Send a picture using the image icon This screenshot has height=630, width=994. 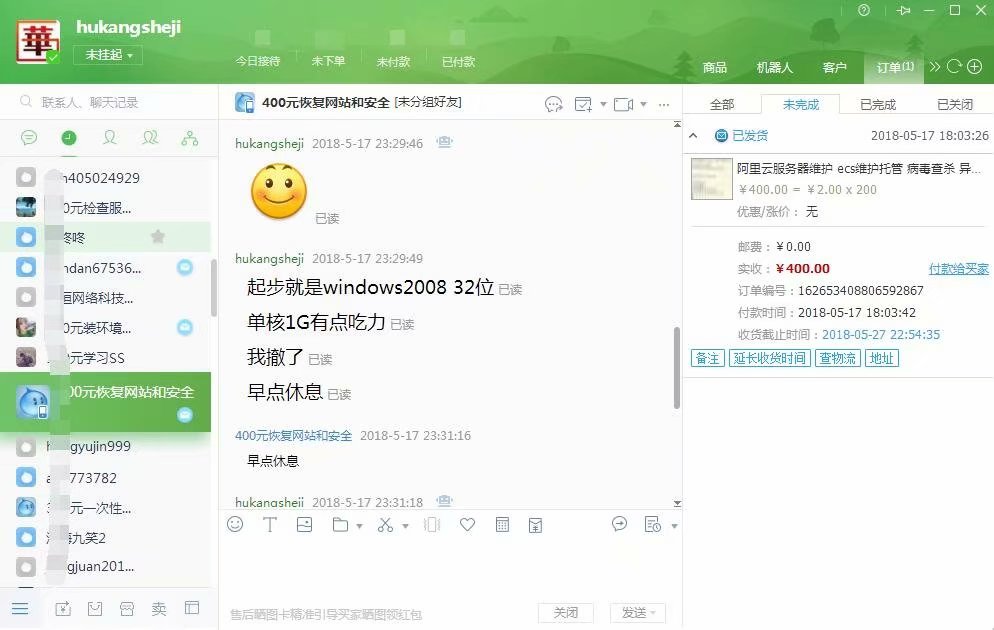tap(304, 524)
